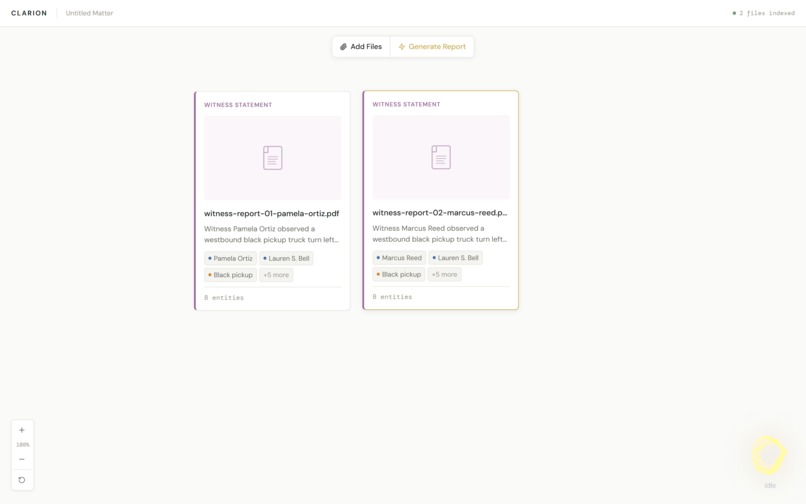Viewport: 806px width, 504px height.
Task: Click the 2 files indexed status
Action: pos(763,13)
